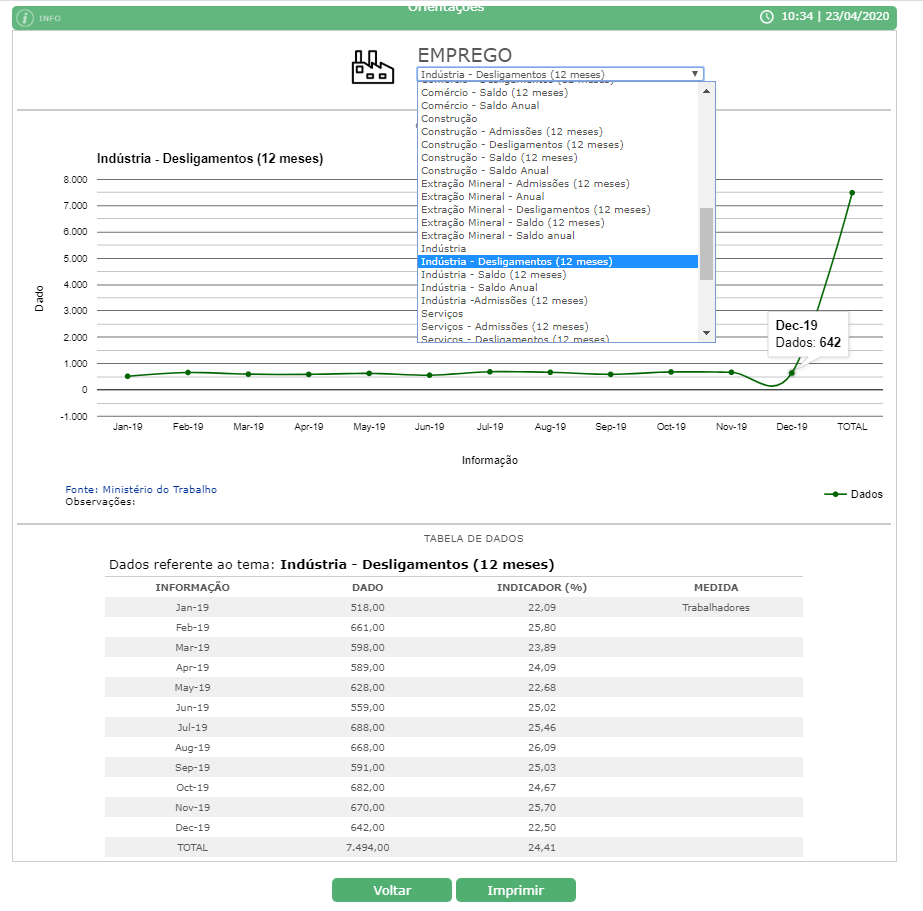Click the '518,00' cell in Jan-19 row
The image size is (923, 911).
(367, 607)
